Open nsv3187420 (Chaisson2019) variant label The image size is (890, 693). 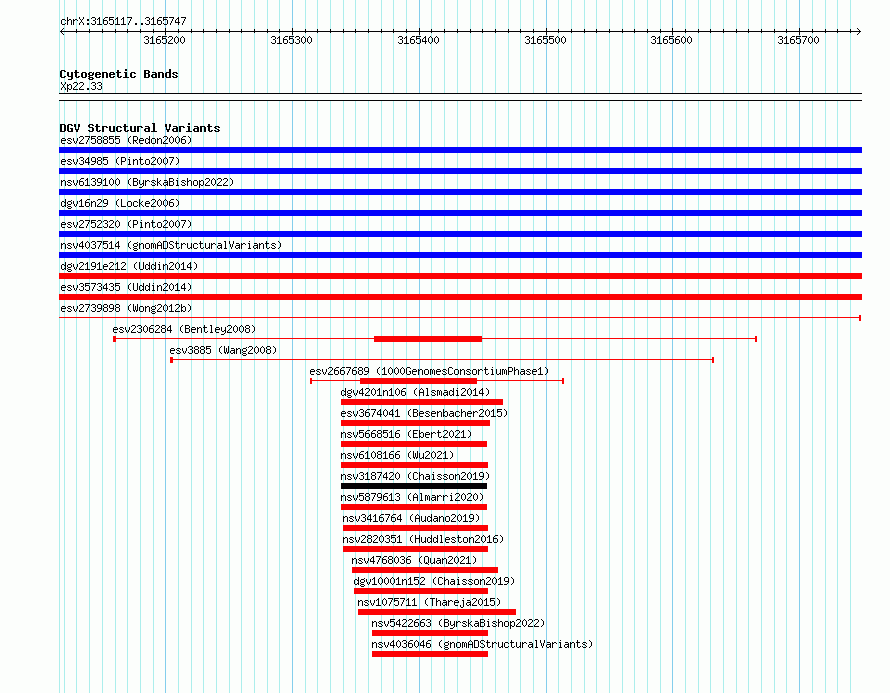click(x=415, y=476)
